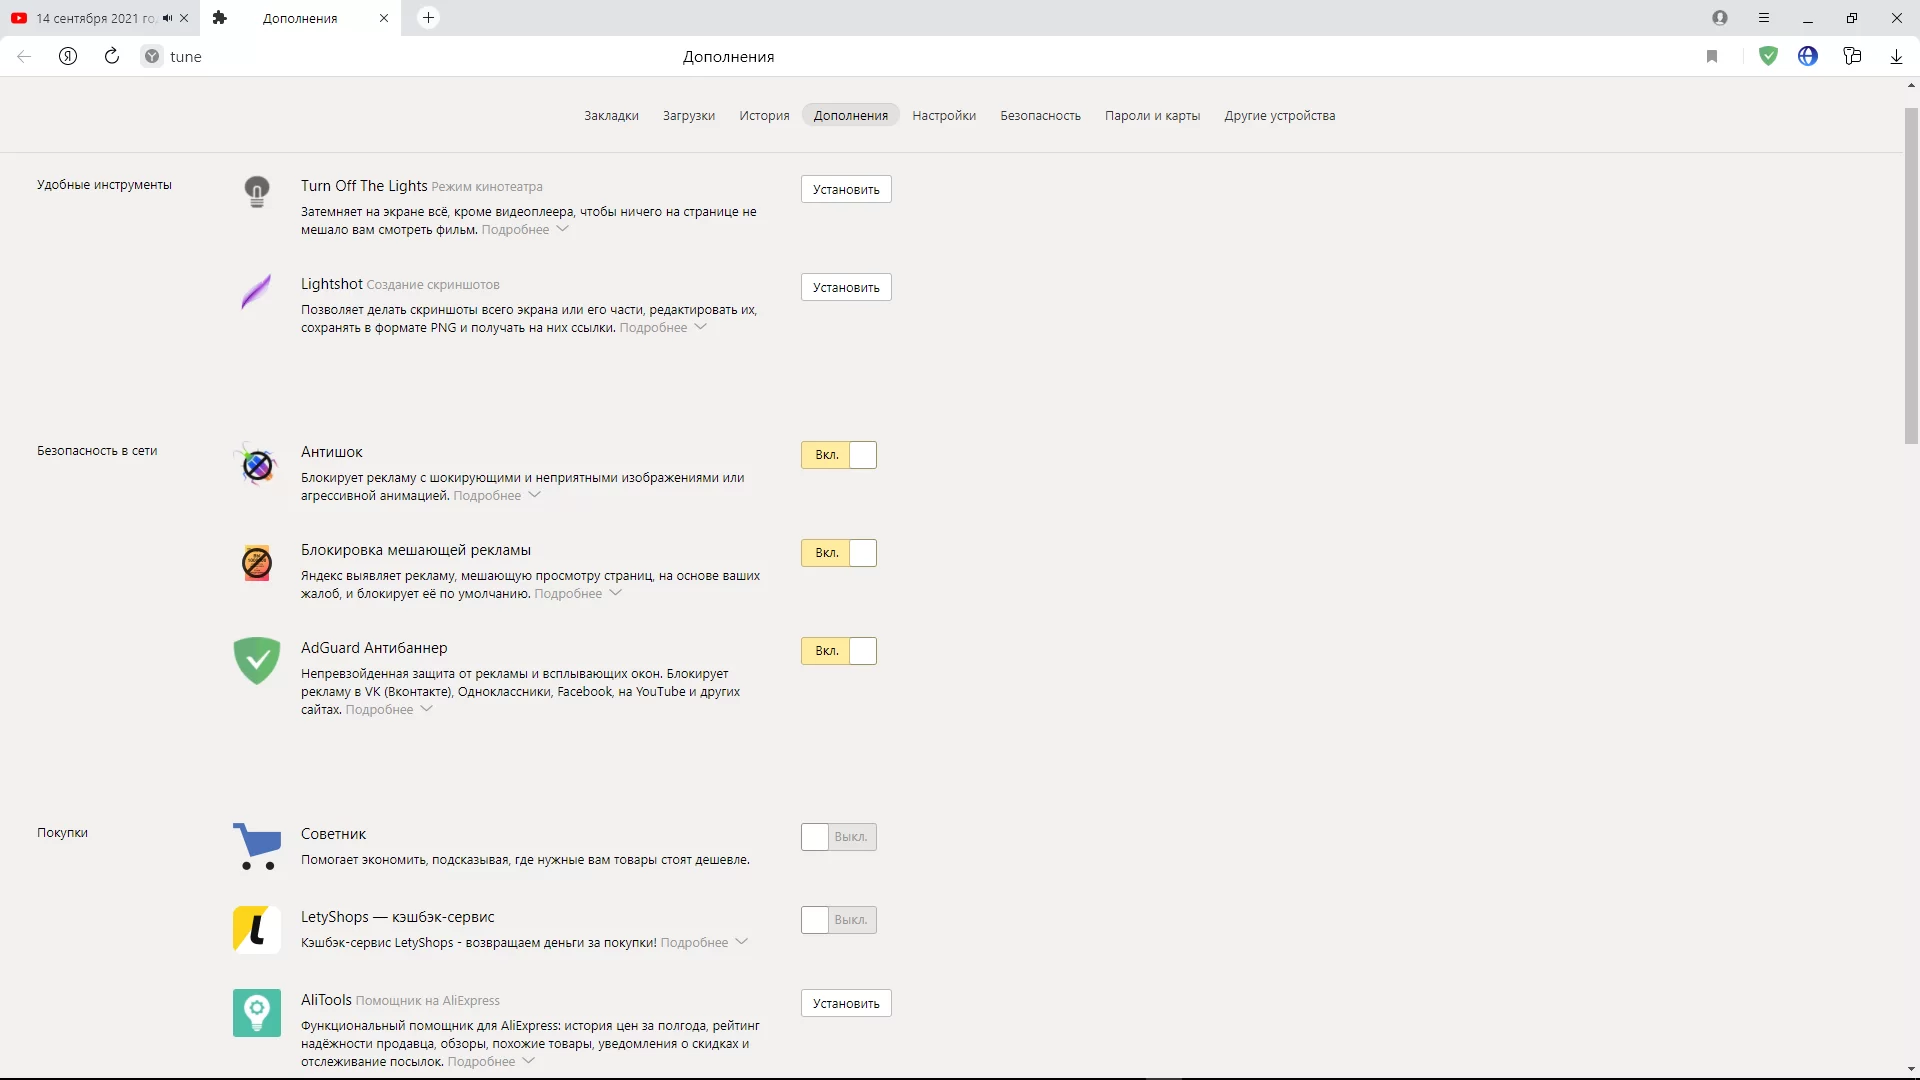Open the История tab

[764, 116]
